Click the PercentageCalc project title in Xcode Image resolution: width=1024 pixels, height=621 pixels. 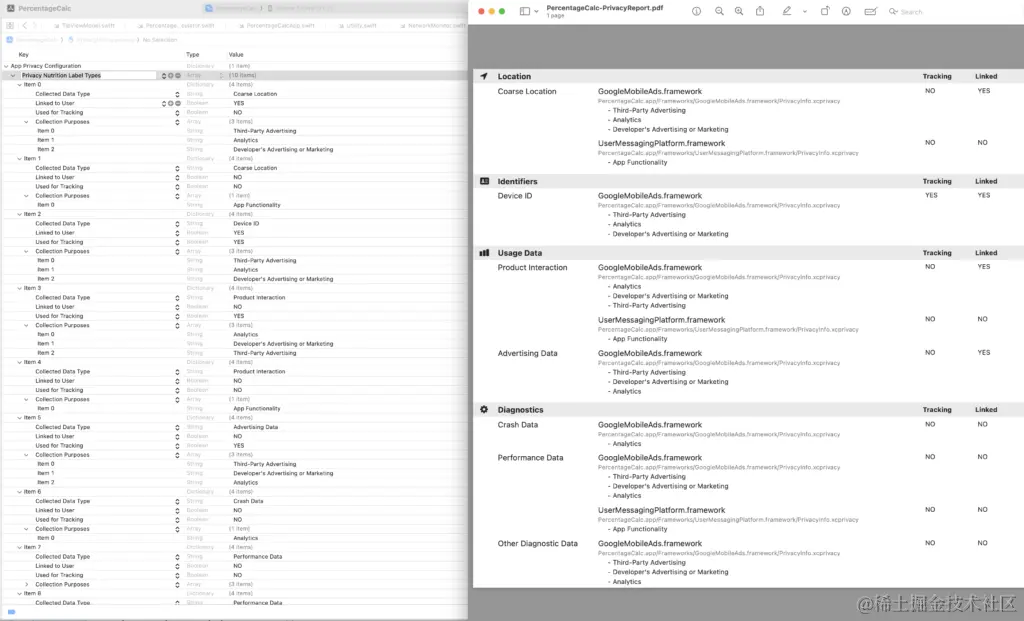coord(44,8)
